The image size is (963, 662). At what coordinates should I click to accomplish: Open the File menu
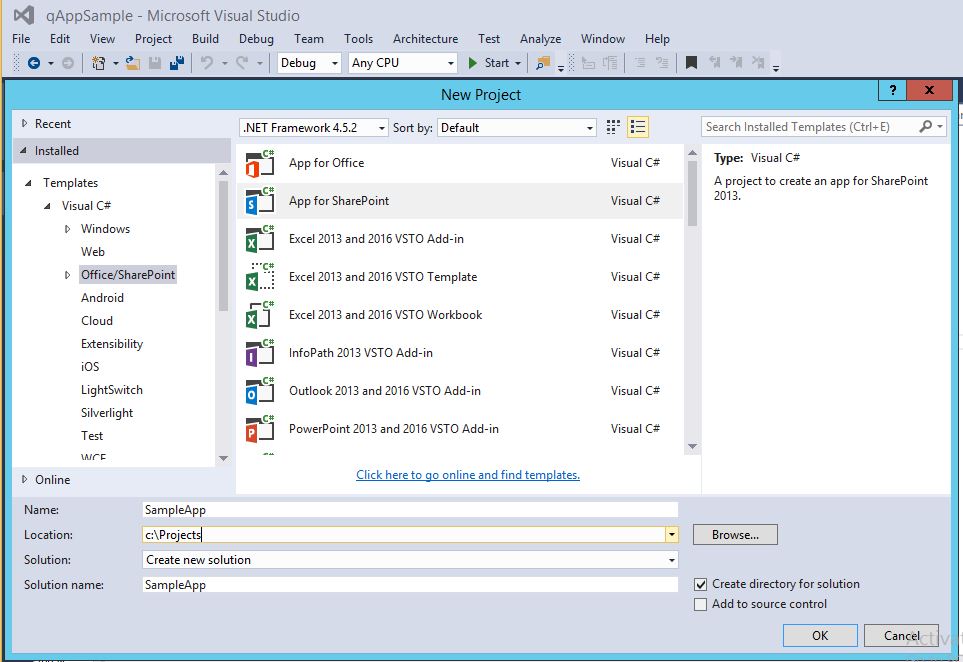21,39
